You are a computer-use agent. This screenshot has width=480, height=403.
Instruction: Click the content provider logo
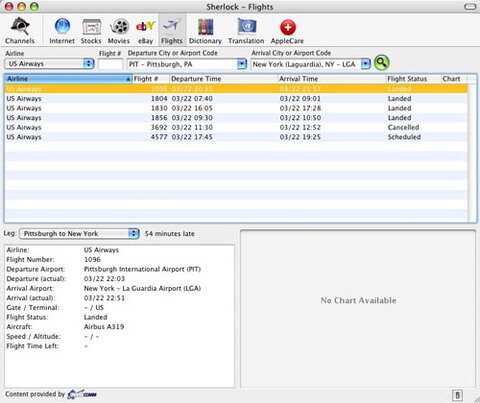click(x=82, y=394)
